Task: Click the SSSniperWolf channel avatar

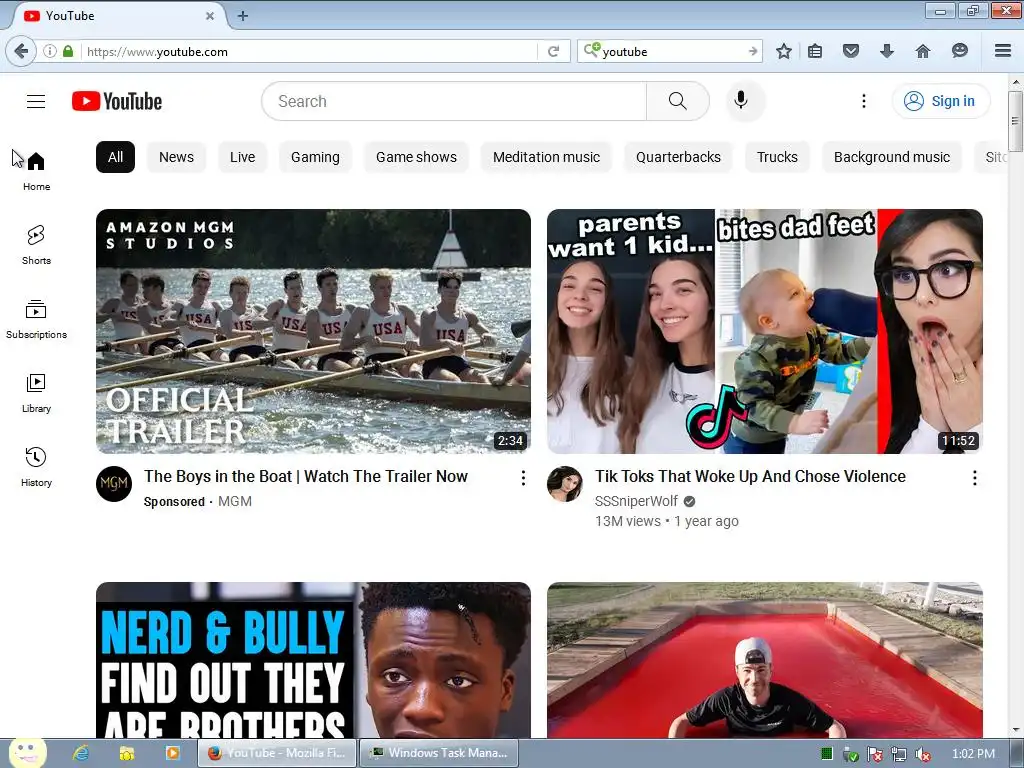Action: 565,484
